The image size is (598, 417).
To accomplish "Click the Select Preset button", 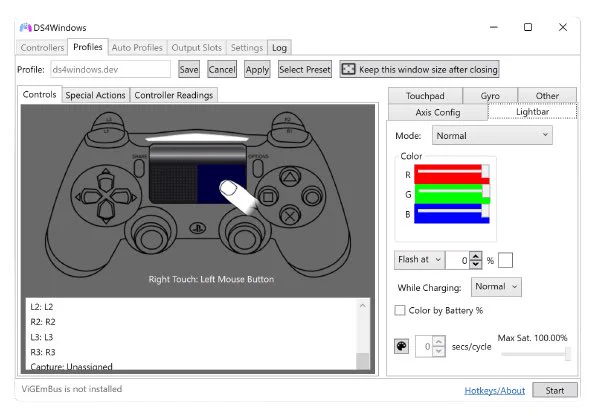I will 305,69.
